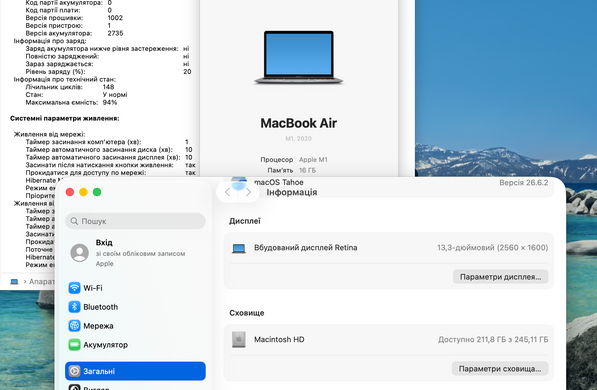Click the macOS Tahoe icon

239,183
